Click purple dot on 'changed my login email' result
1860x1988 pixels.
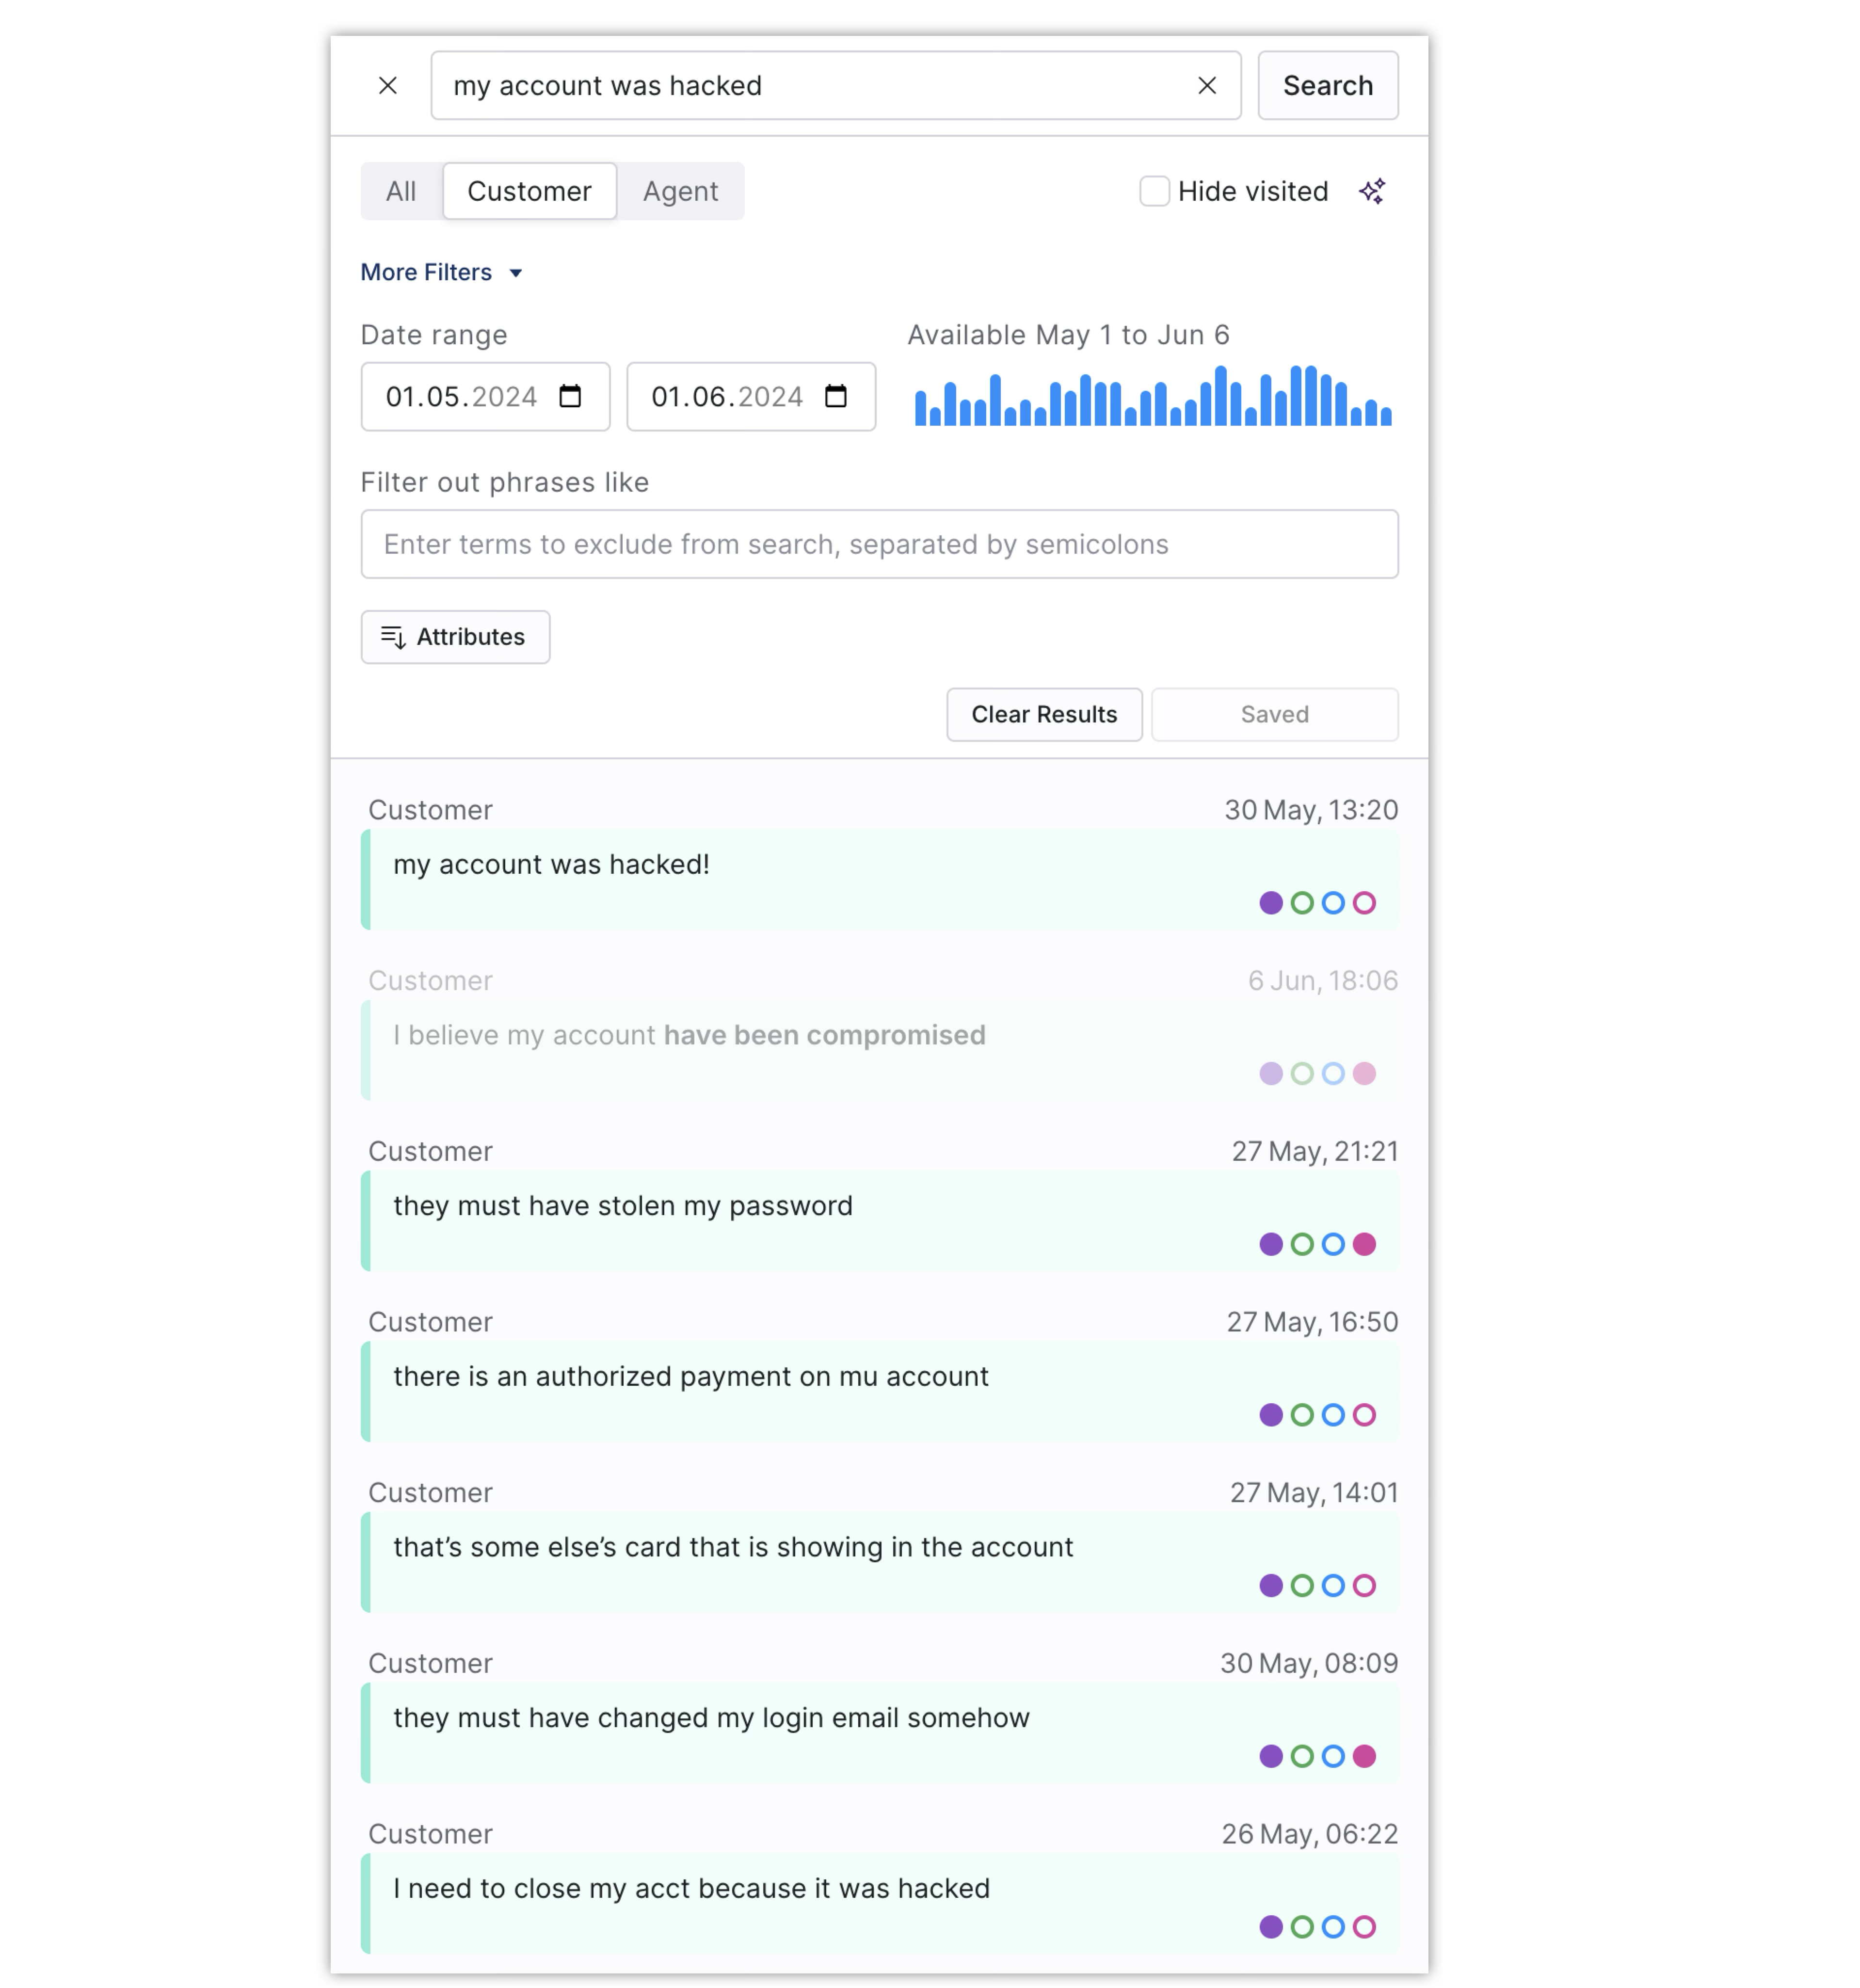(x=1270, y=1757)
